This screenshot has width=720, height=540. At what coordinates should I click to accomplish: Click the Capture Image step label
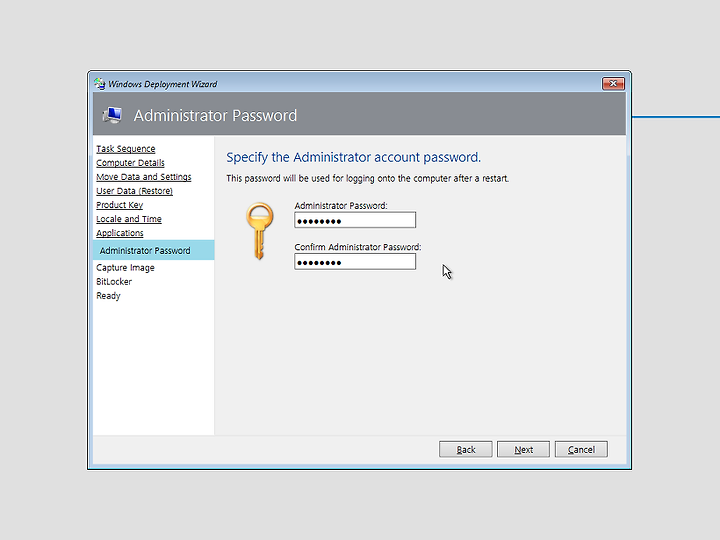pyautogui.click(x=125, y=268)
